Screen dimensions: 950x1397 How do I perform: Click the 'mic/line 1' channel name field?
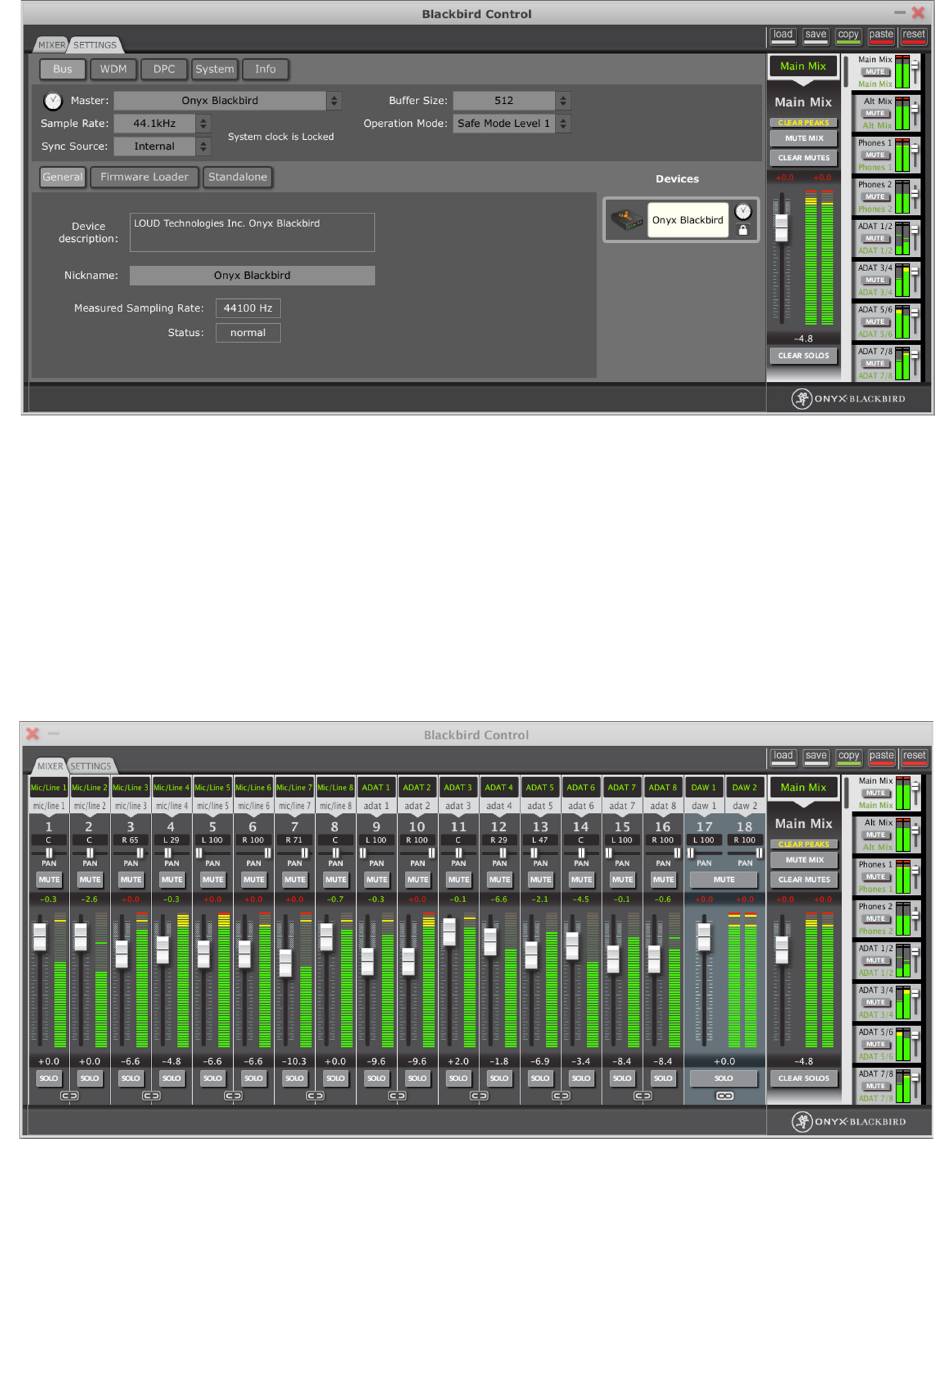49,805
